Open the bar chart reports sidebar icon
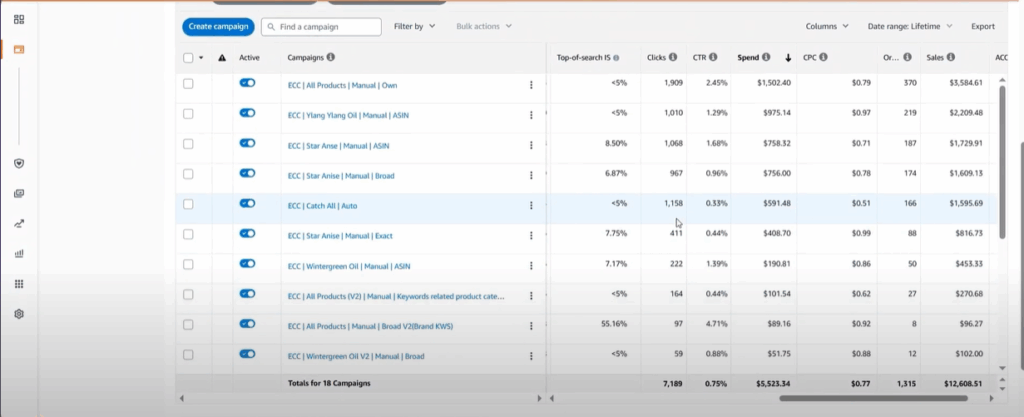Viewport: 1024px width, 417px height. tap(19, 253)
